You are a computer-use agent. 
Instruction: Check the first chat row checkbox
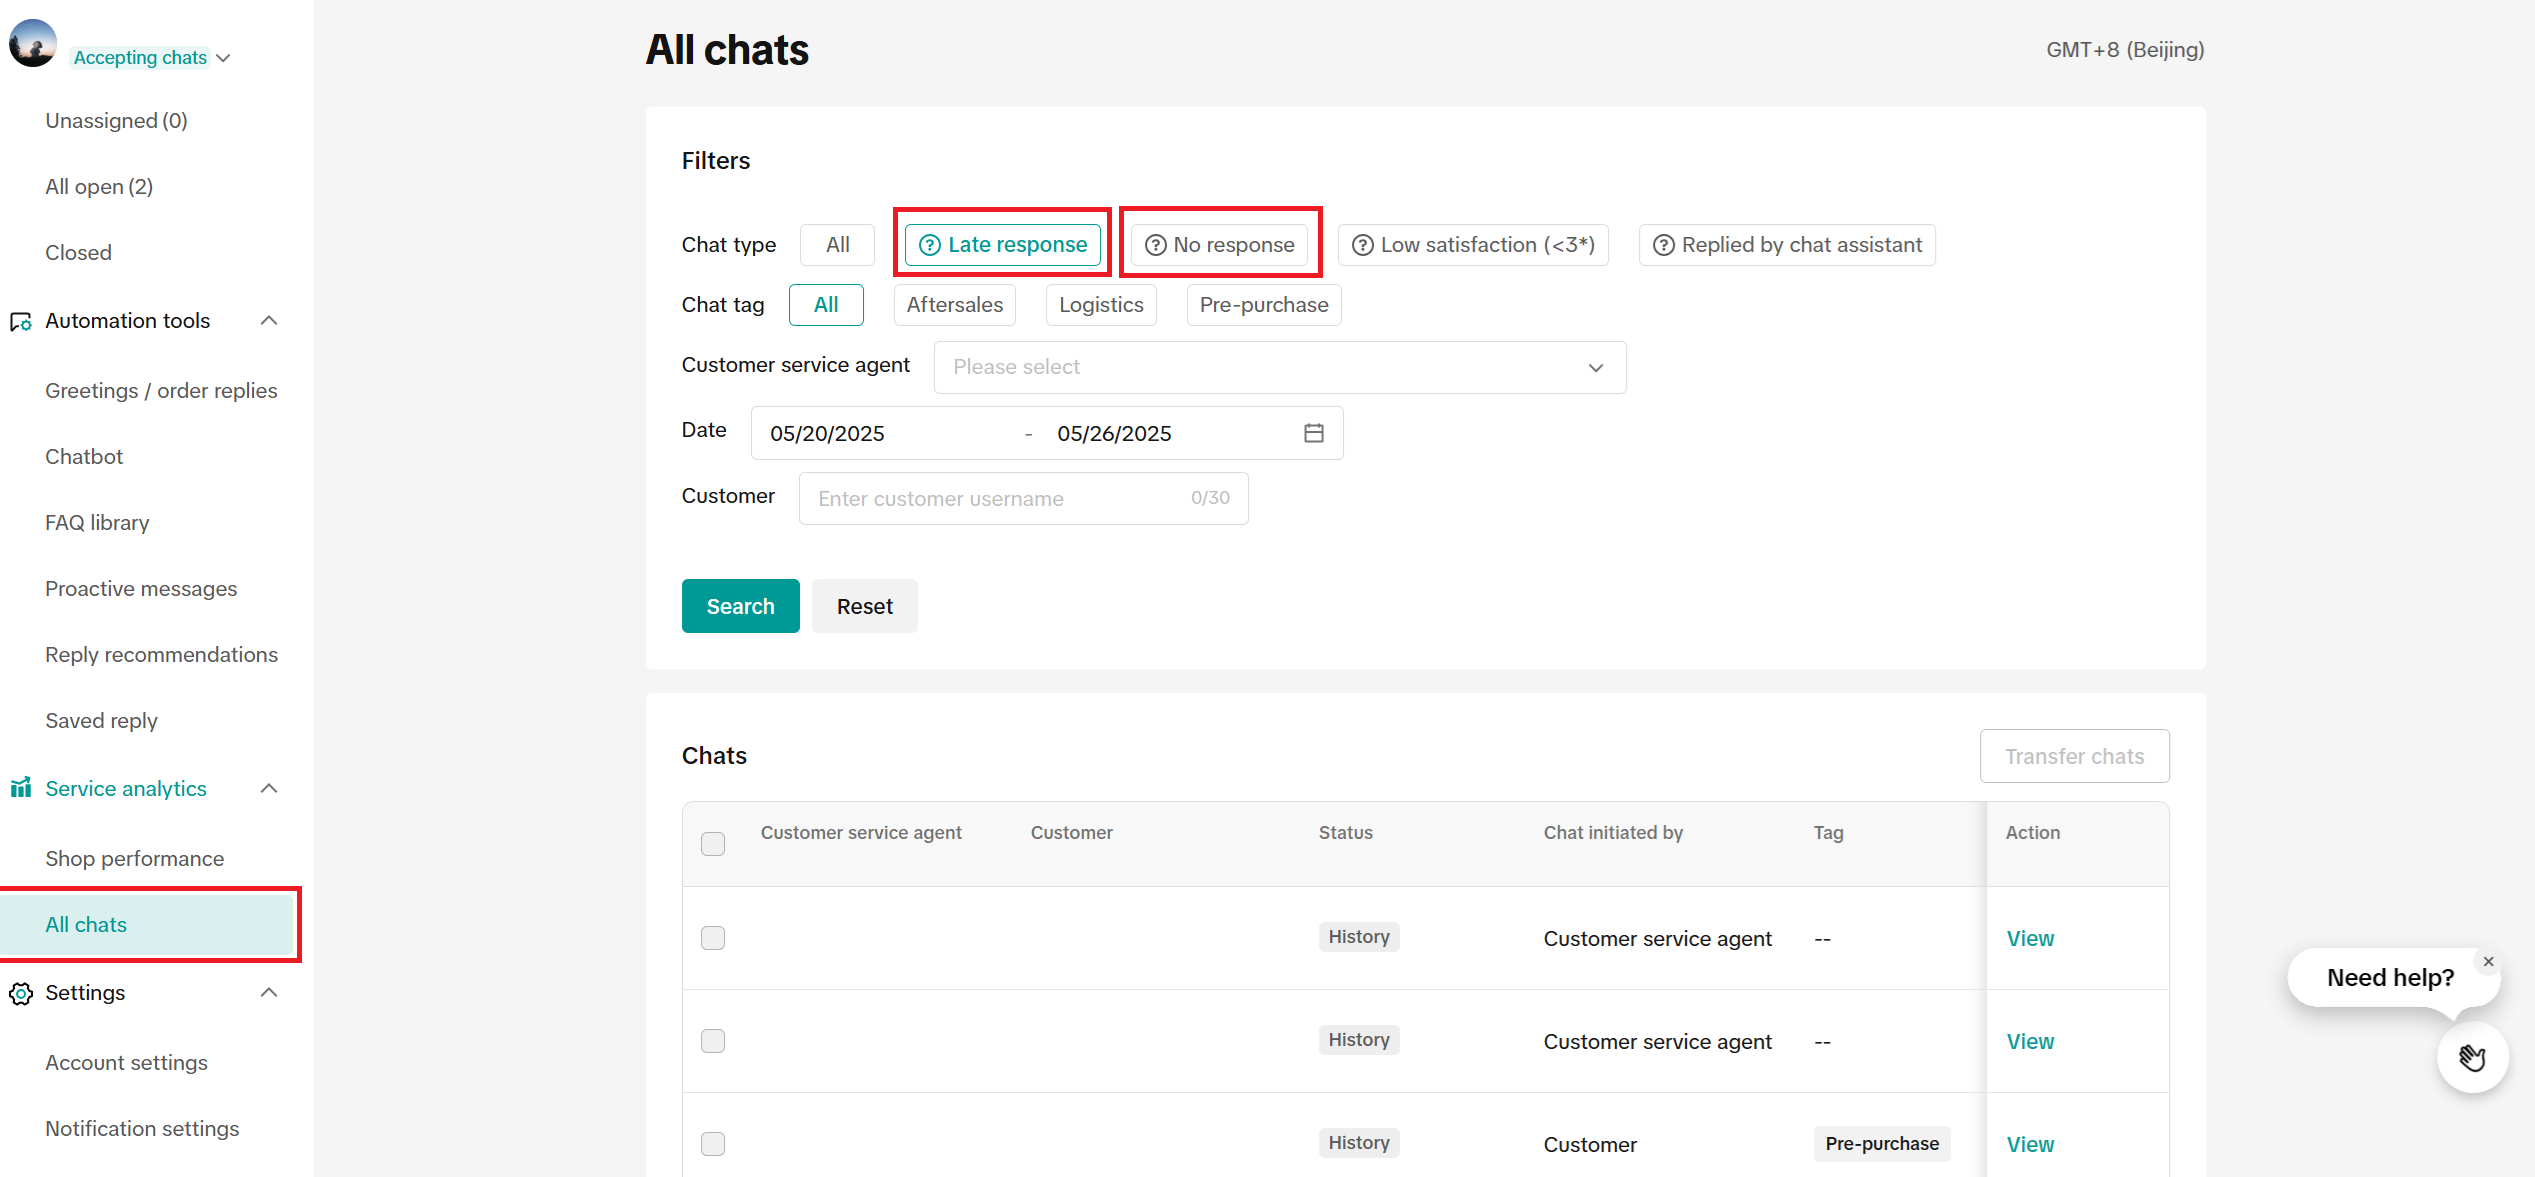[x=713, y=938]
